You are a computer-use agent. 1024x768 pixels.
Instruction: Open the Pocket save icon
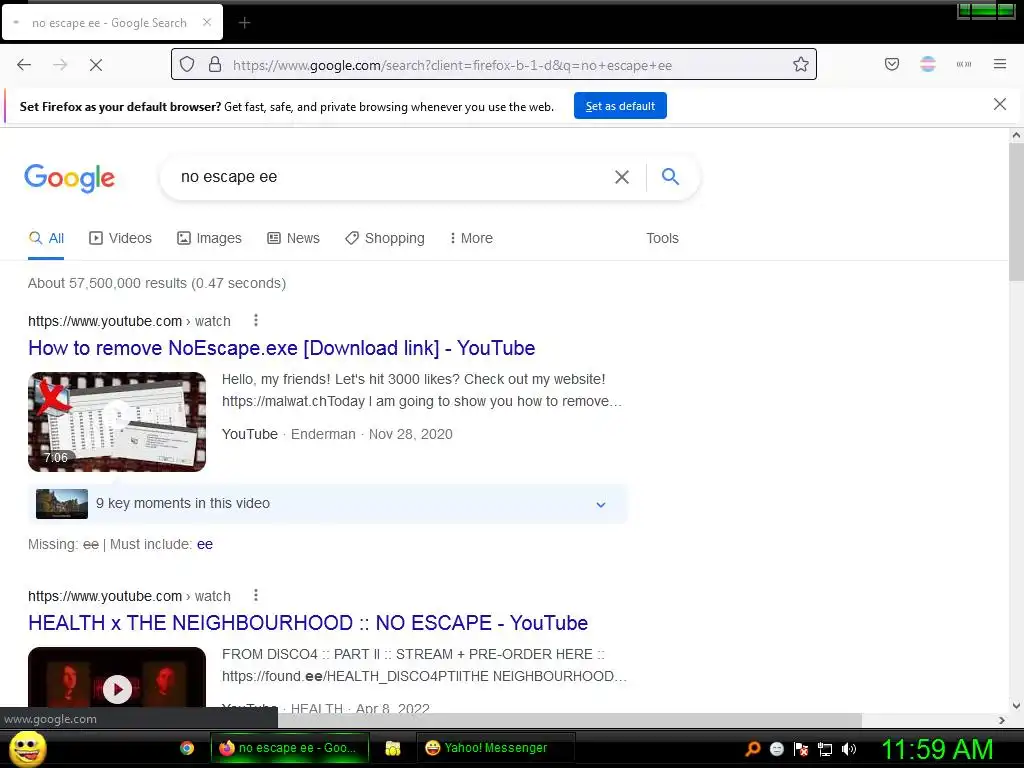[892, 64]
